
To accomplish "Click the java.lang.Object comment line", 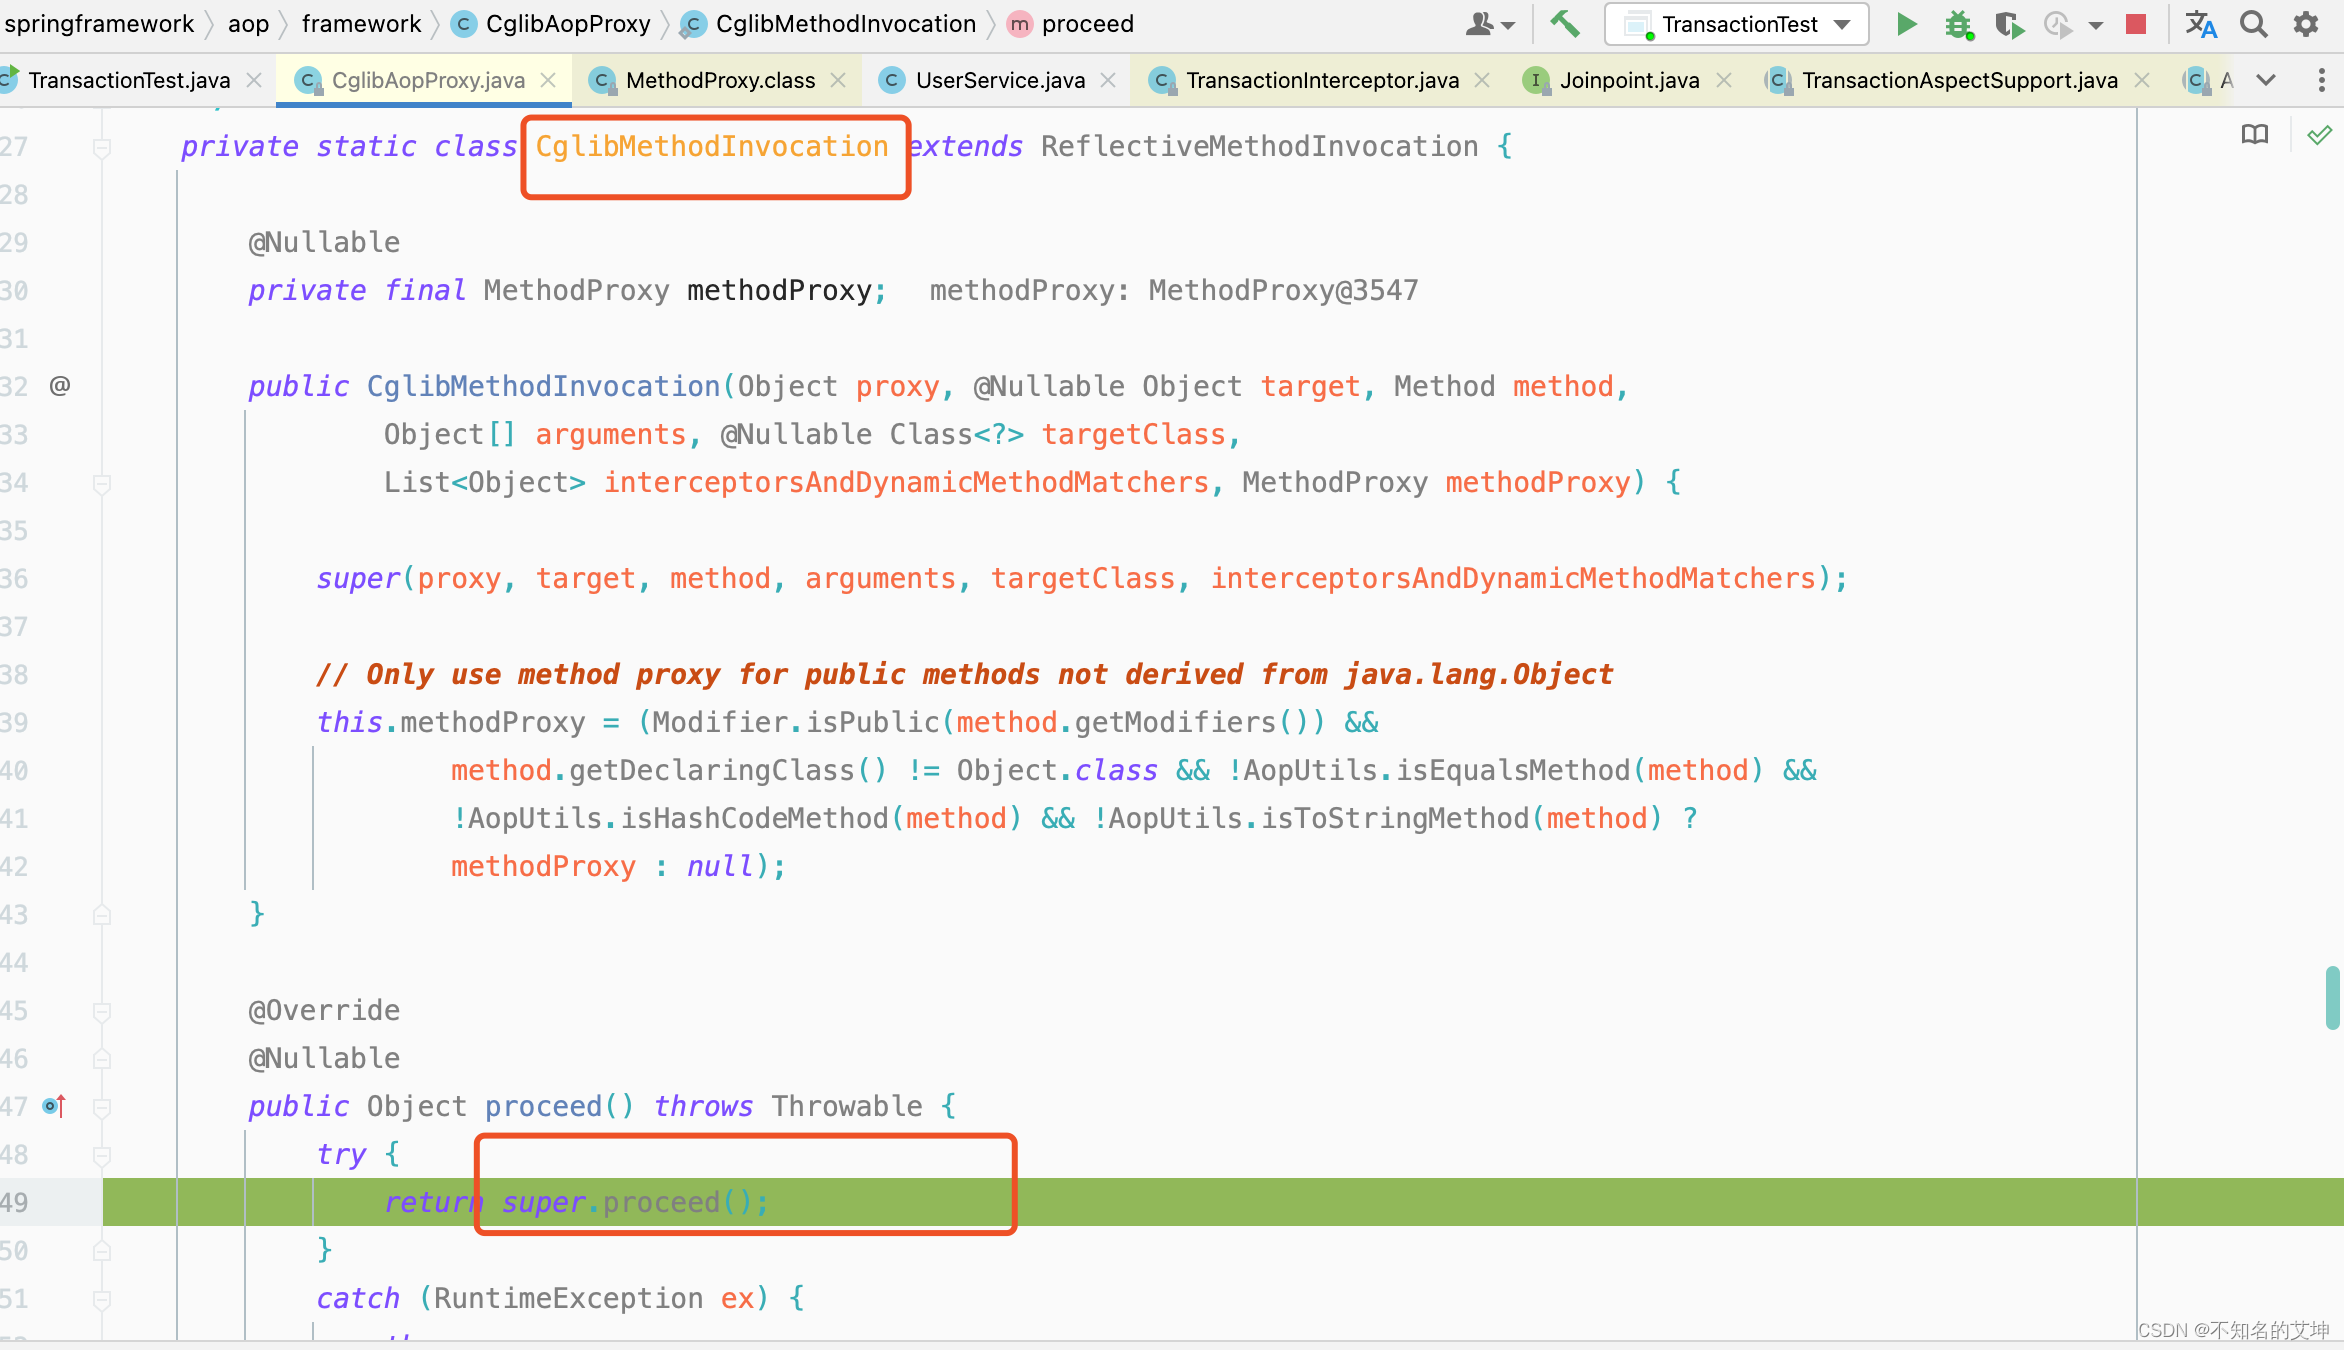I will (964, 675).
